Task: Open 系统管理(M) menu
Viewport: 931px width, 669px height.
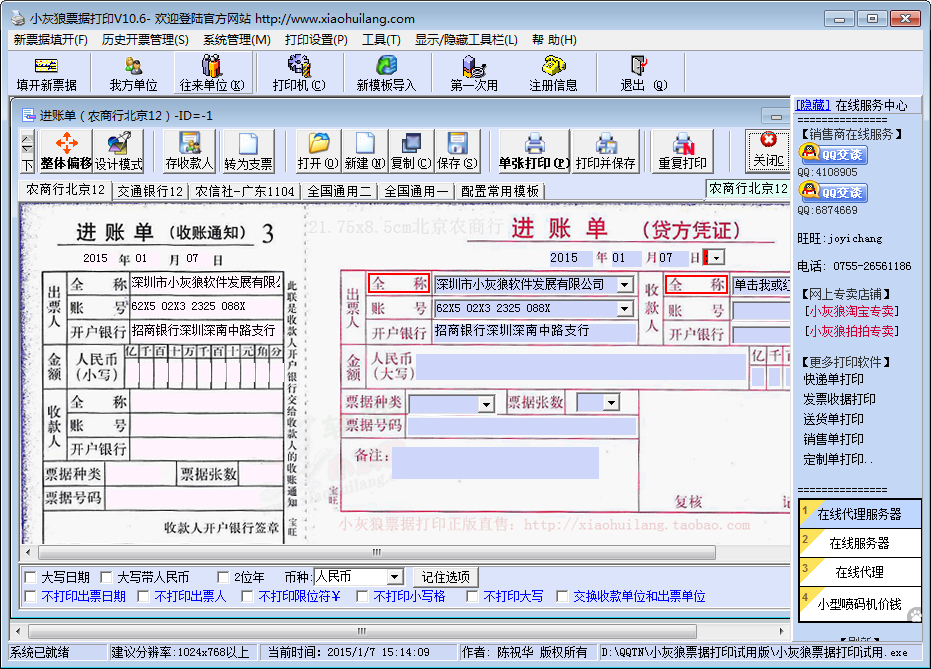Action: (x=236, y=40)
